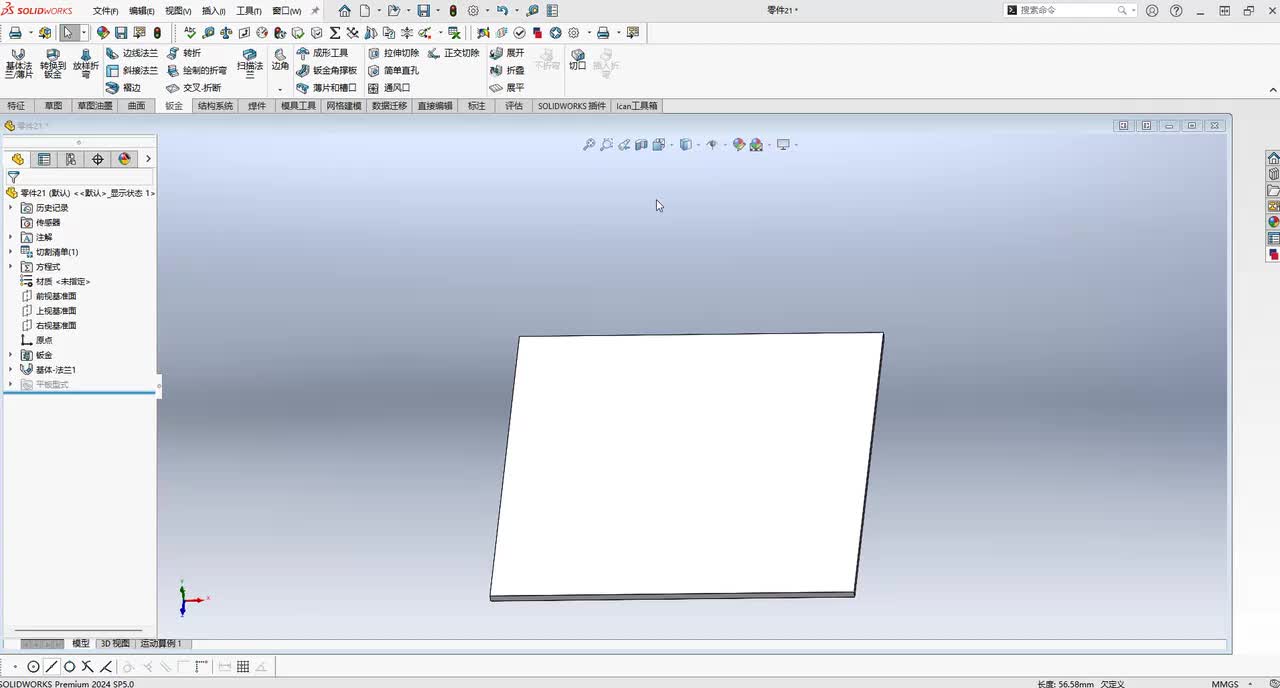This screenshot has height=688, width=1280.
Task: Expand the 钣金 sheet metal feature node
Action: pyautogui.click(x=11, y=355)
